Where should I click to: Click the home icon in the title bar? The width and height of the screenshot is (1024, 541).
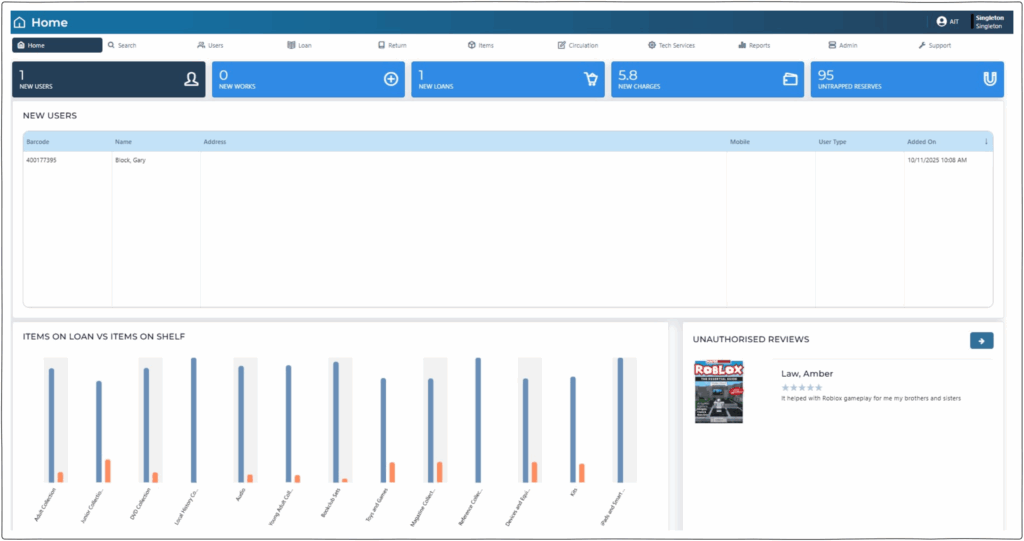20,22
